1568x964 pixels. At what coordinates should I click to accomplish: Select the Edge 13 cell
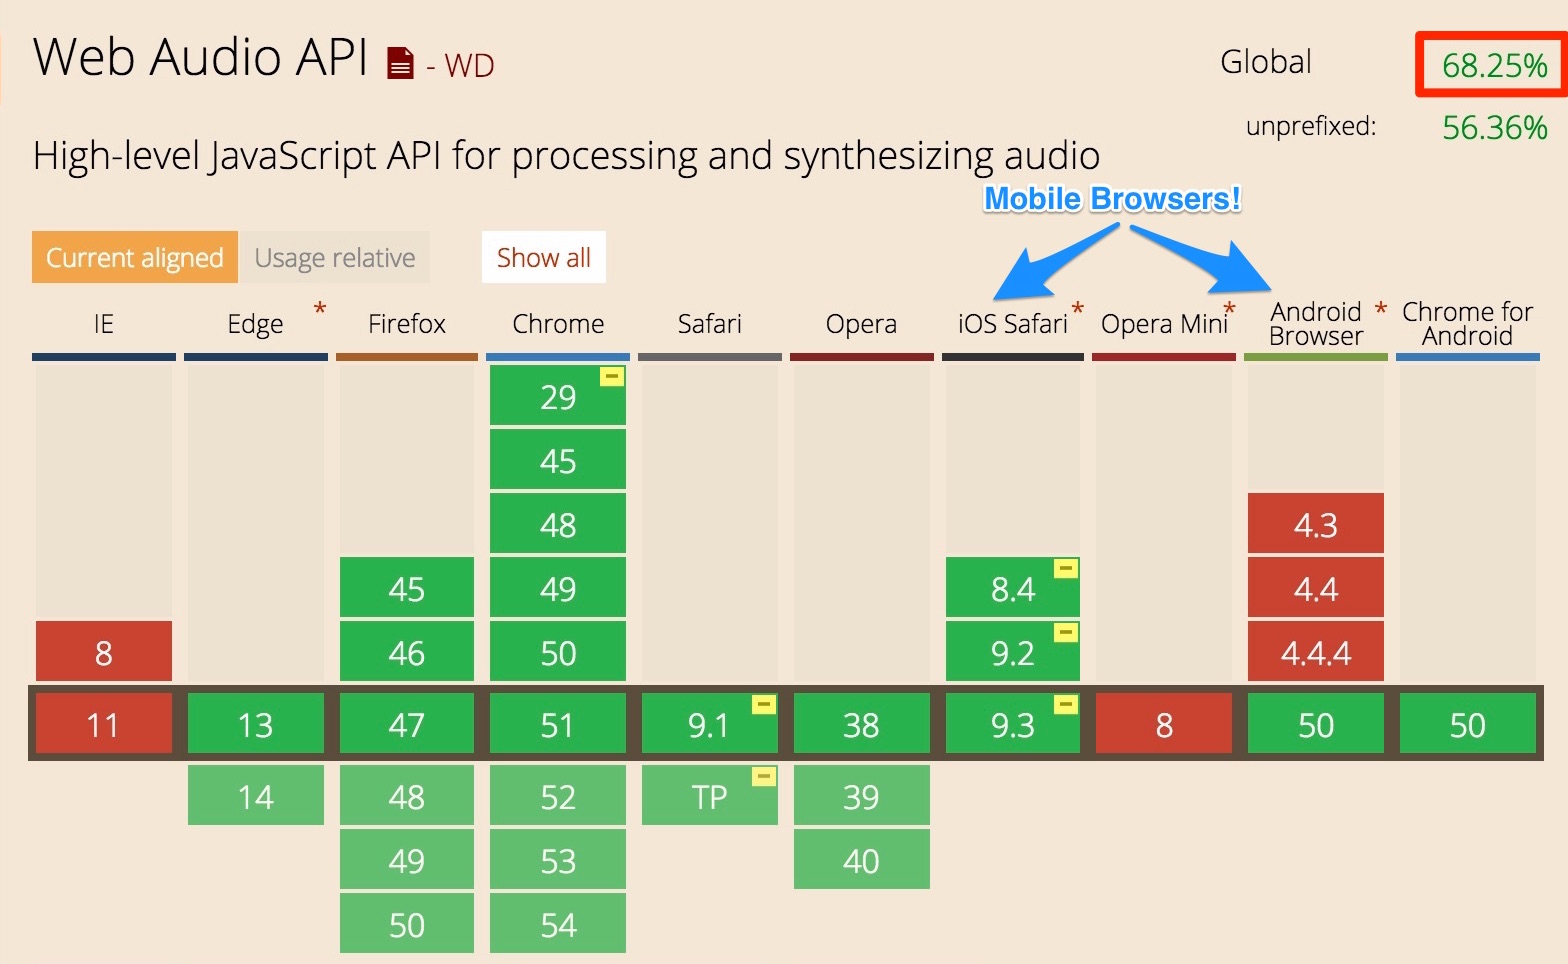(256, 723)
